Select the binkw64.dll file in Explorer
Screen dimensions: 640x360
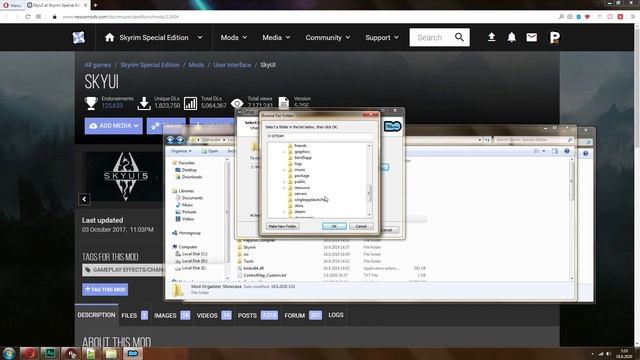click(250, 268)
